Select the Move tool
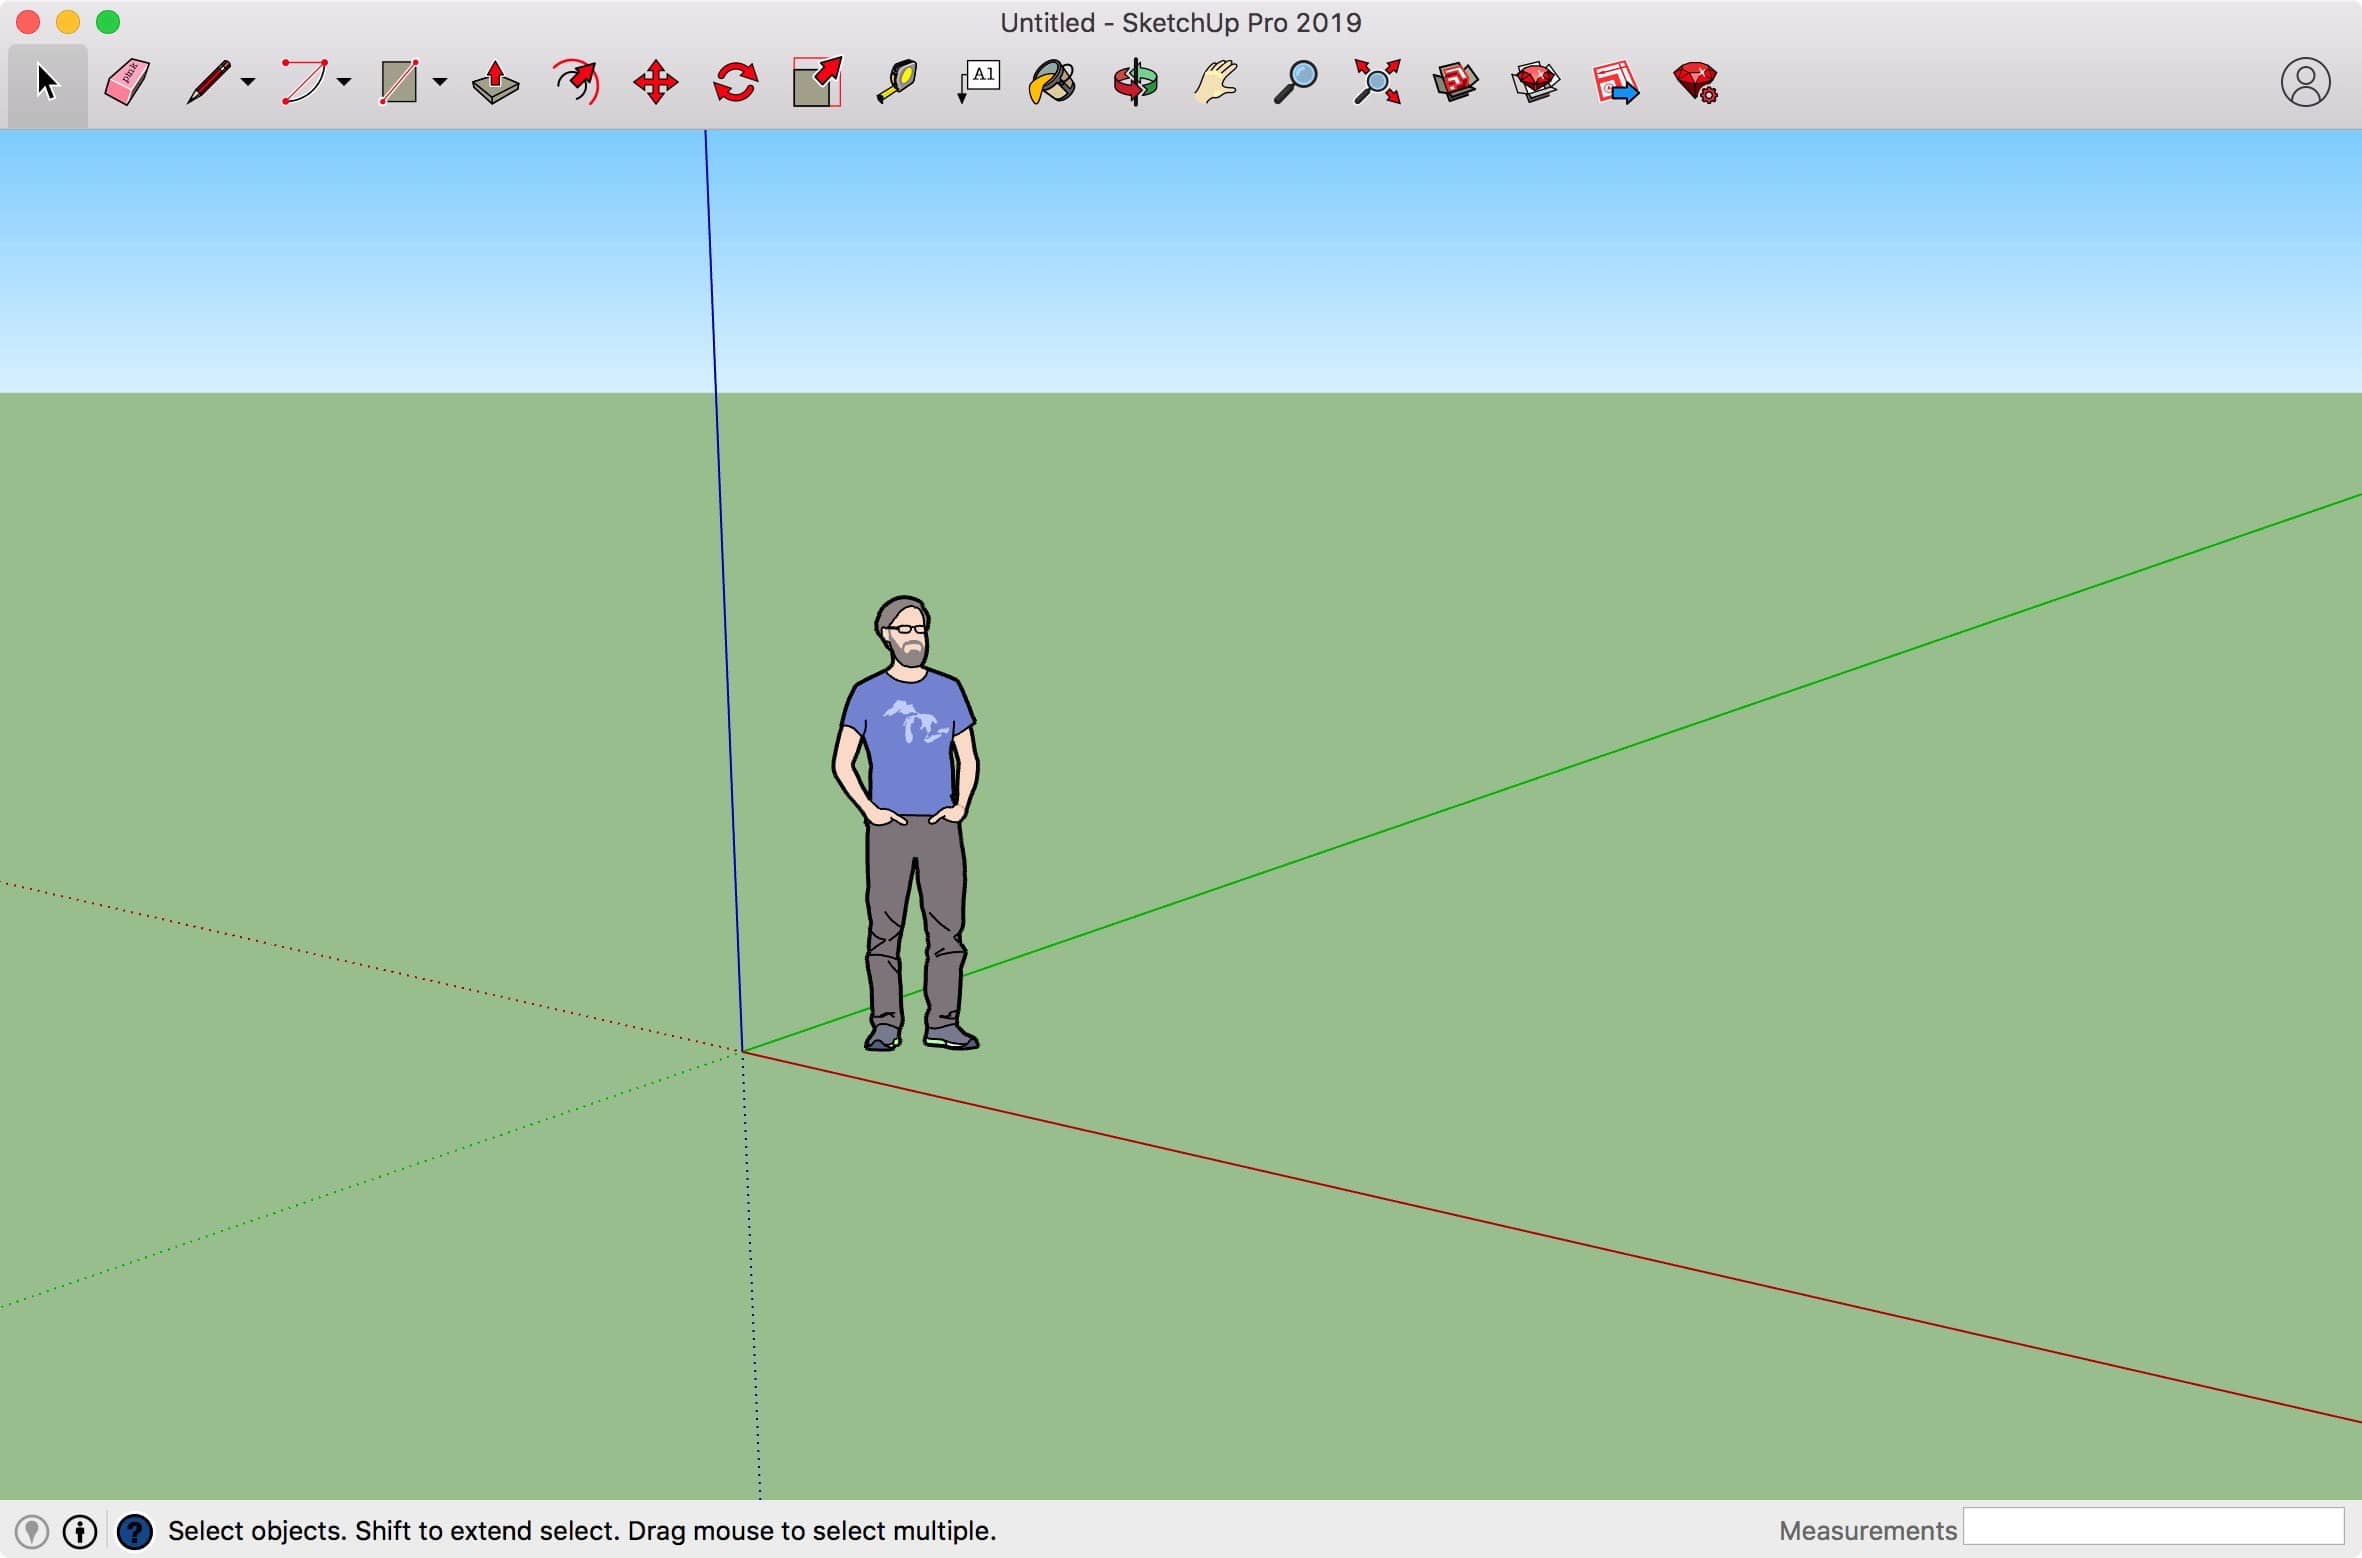The image size is (2362, 1558). point(656,82)
